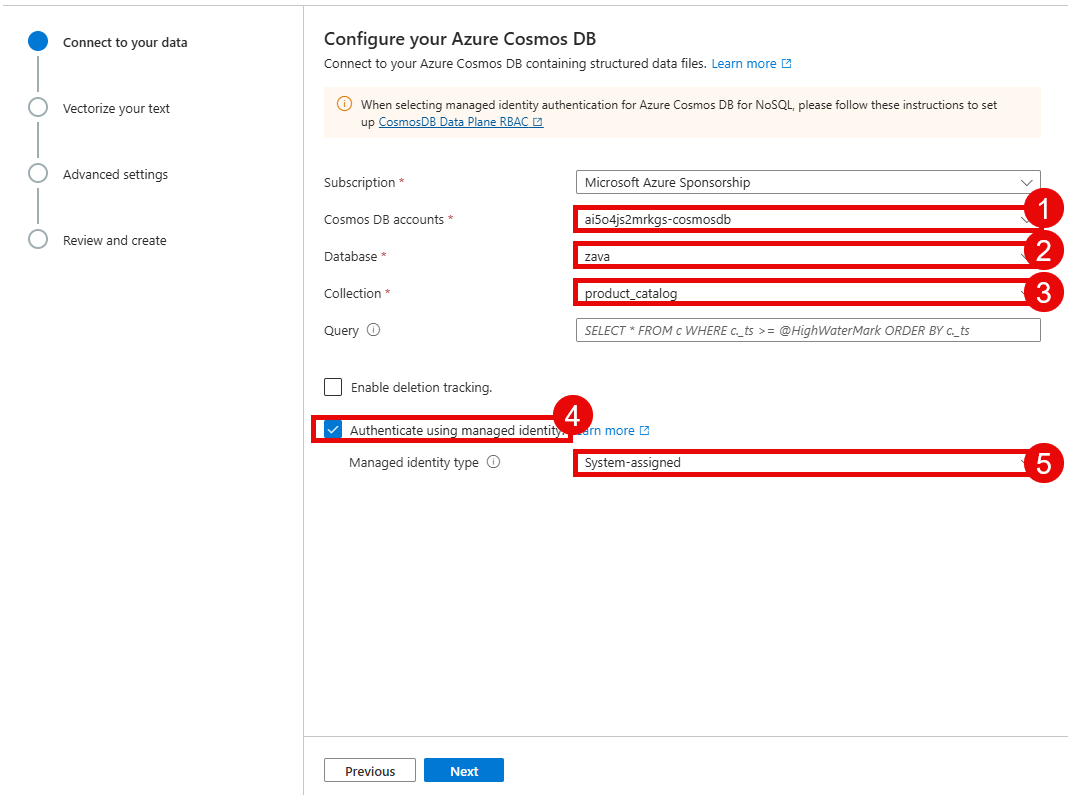The width and height of the screenshot is (1068, 795).
Task: Click the Next button
Action: click(463, 770)
